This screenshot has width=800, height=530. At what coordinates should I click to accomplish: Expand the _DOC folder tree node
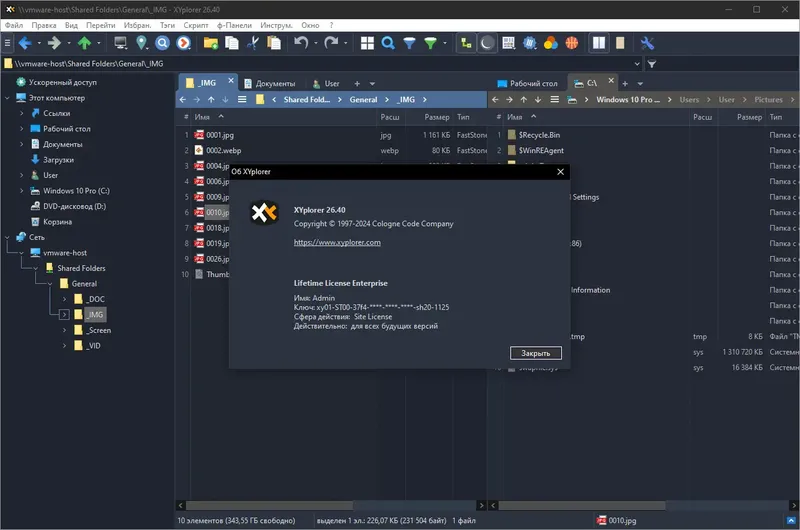click(x=64, y=299)
